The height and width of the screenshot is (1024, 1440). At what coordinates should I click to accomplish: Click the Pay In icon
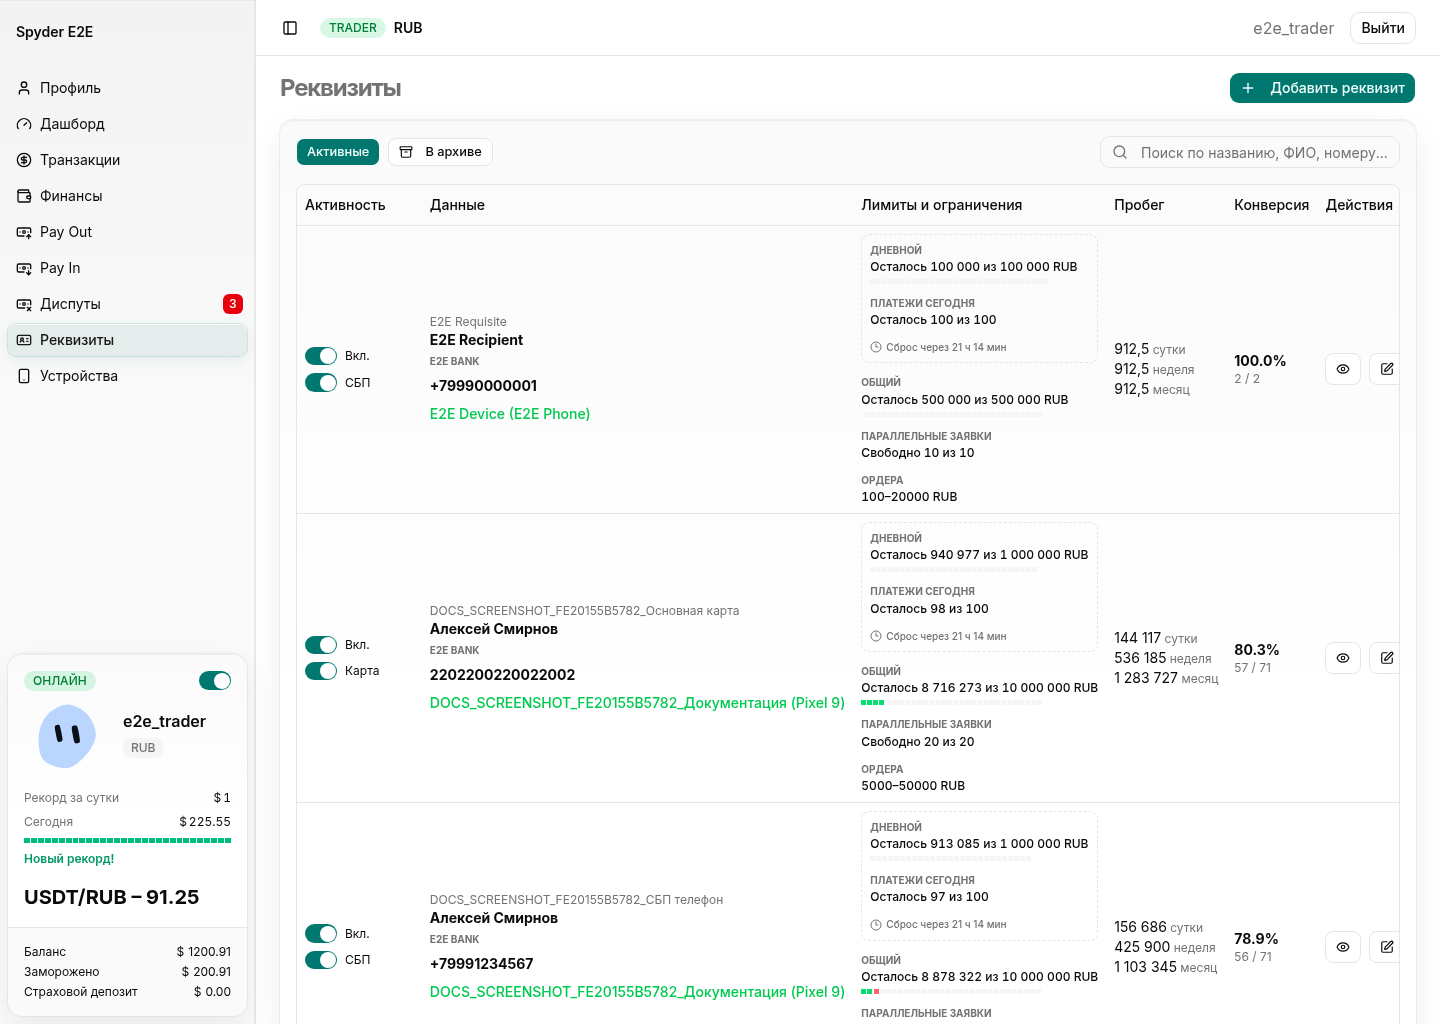tap(24, 268)
